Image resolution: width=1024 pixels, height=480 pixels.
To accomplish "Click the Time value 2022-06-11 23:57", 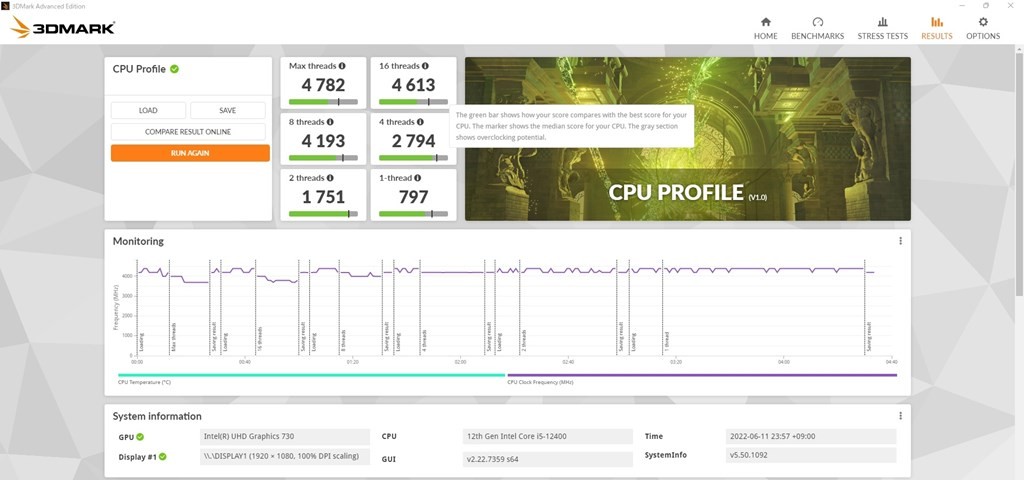I will click(x=811, y=436).
